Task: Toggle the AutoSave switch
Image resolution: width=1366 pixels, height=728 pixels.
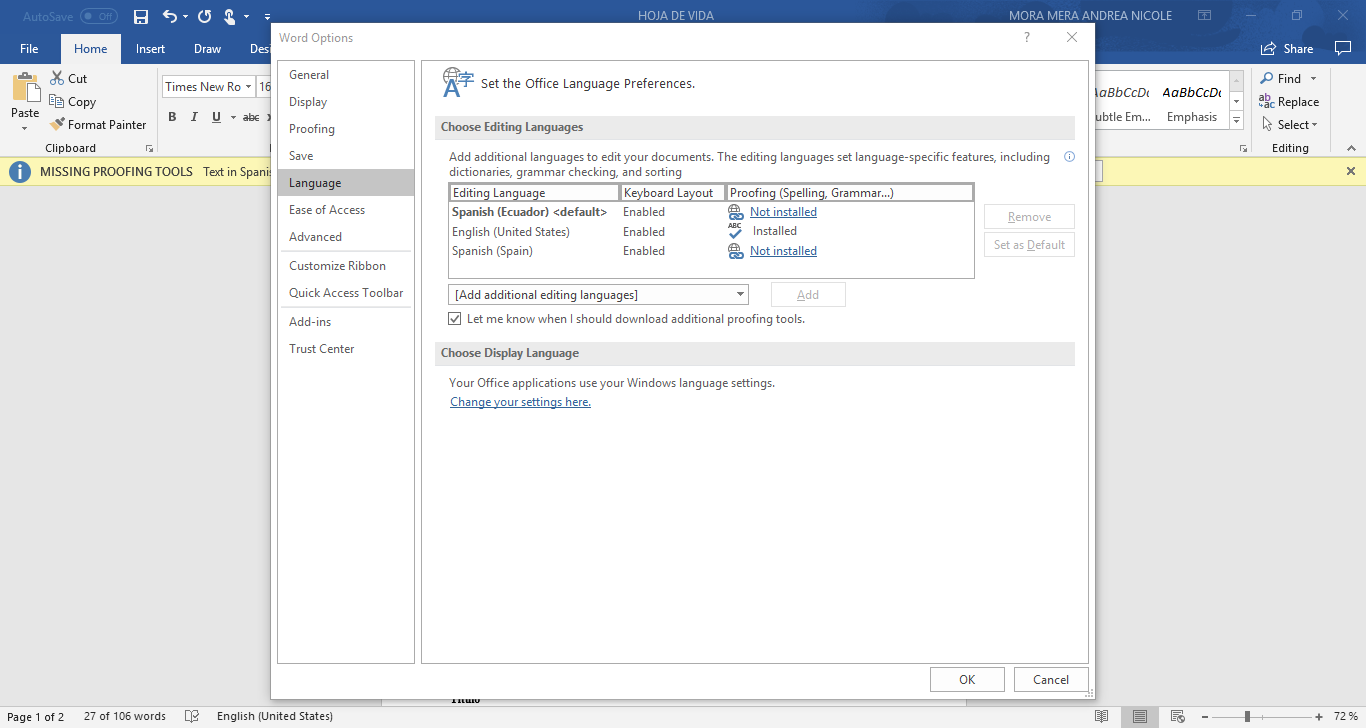Action: point(98,17)
